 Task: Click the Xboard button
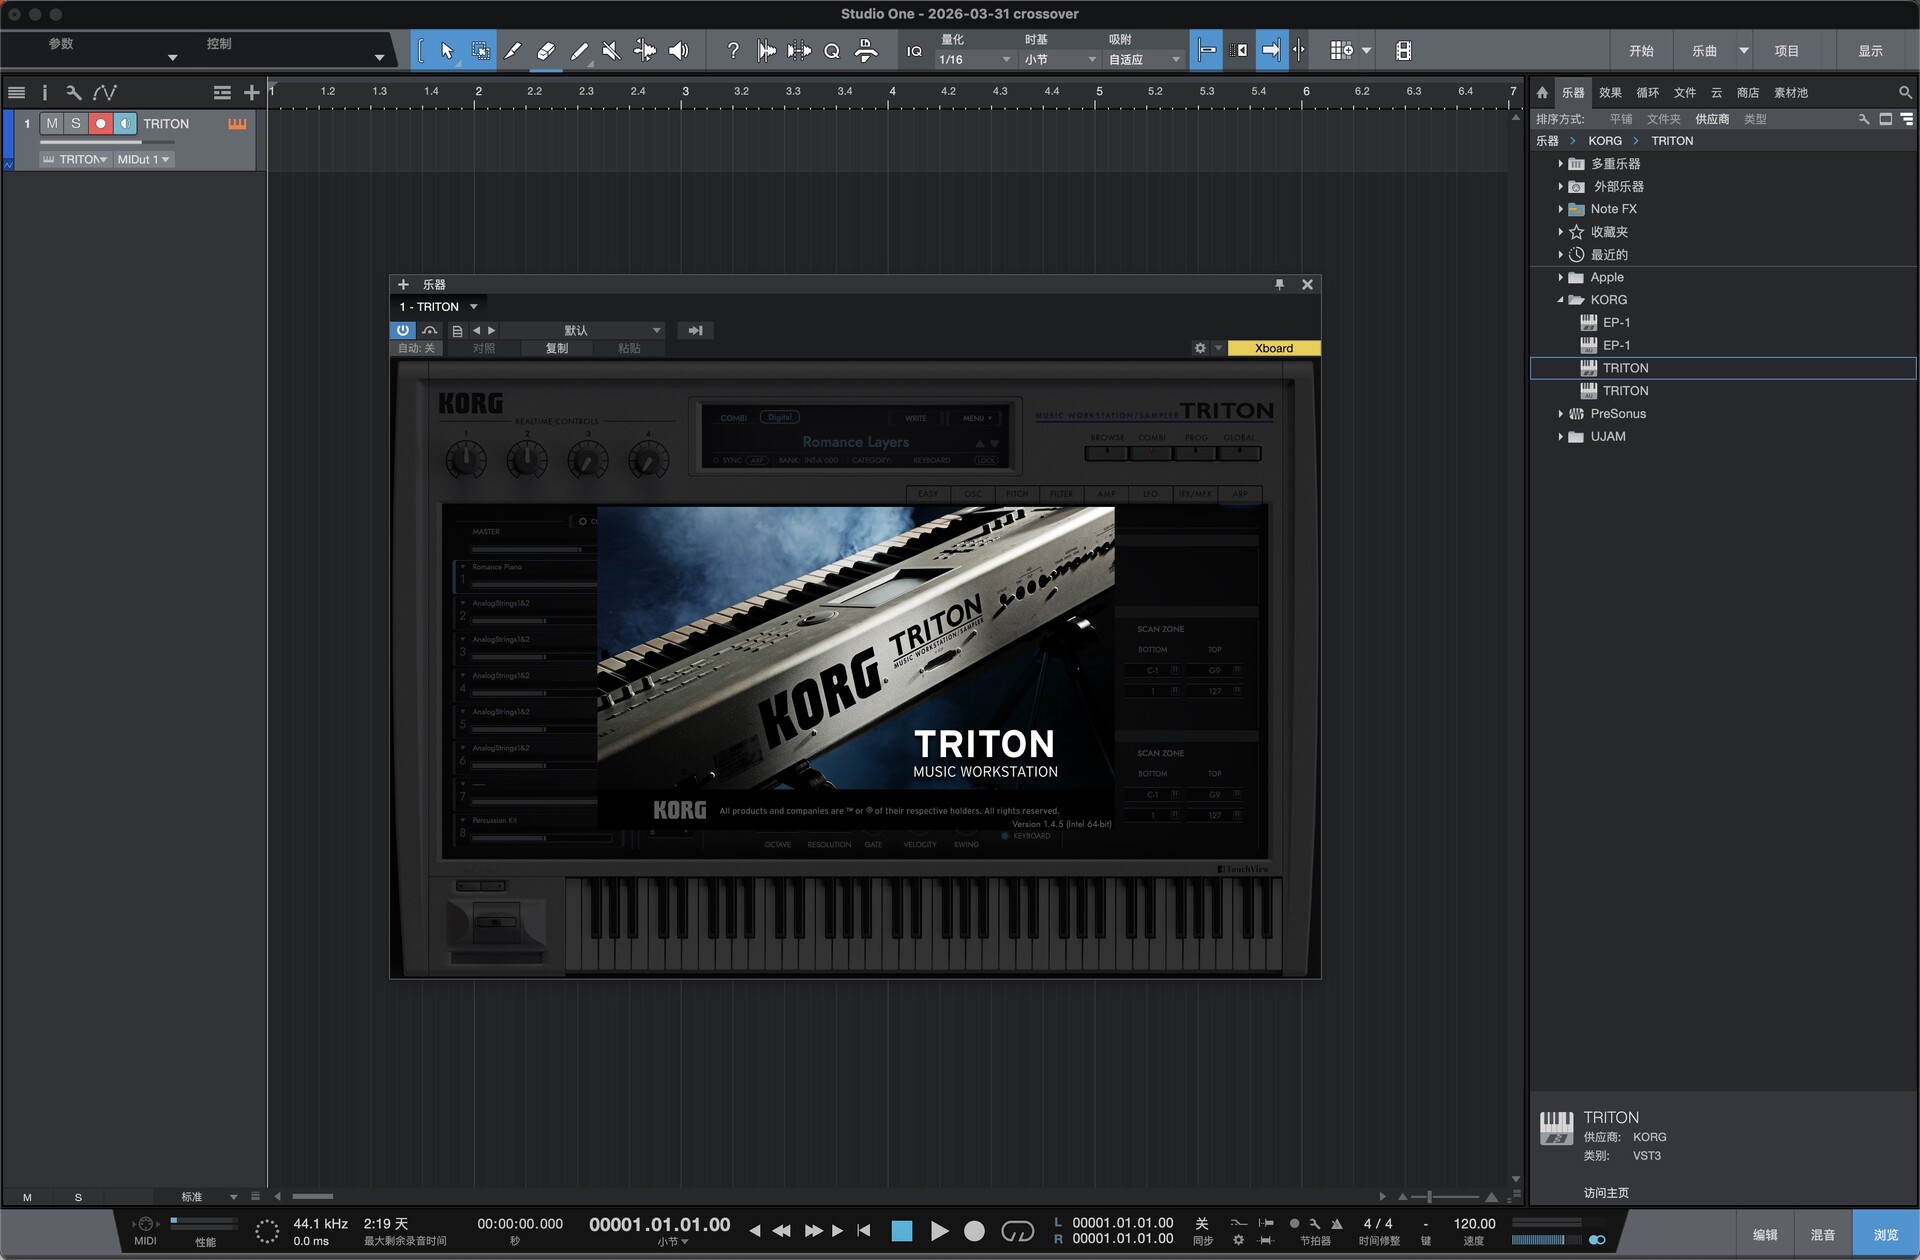click(x=1273, y=349)
